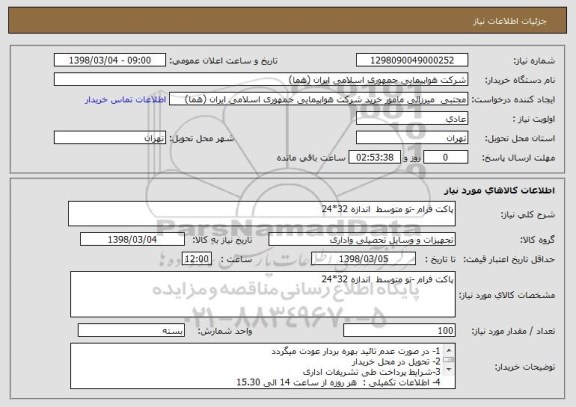The width and height of the screenshot is (576, 407).
Task: Click the delivery province field (استان محل تحویل)
Action: tap(412, 138)
